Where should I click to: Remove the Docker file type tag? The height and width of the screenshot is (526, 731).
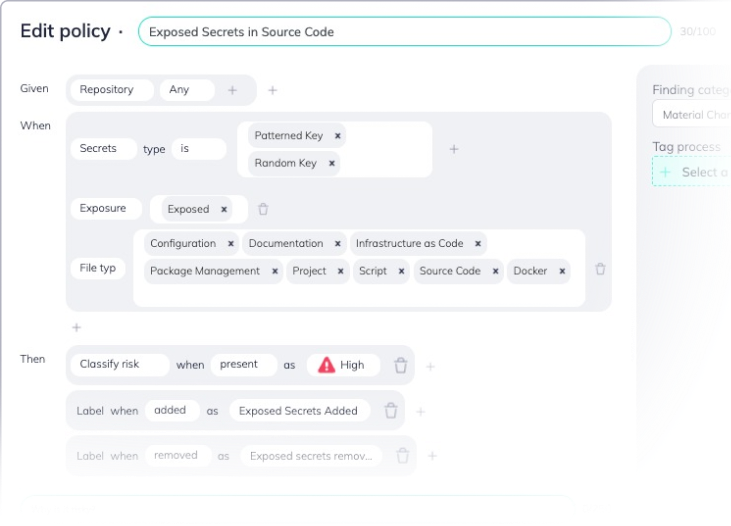pyautogui.click(x=563, y=271)
